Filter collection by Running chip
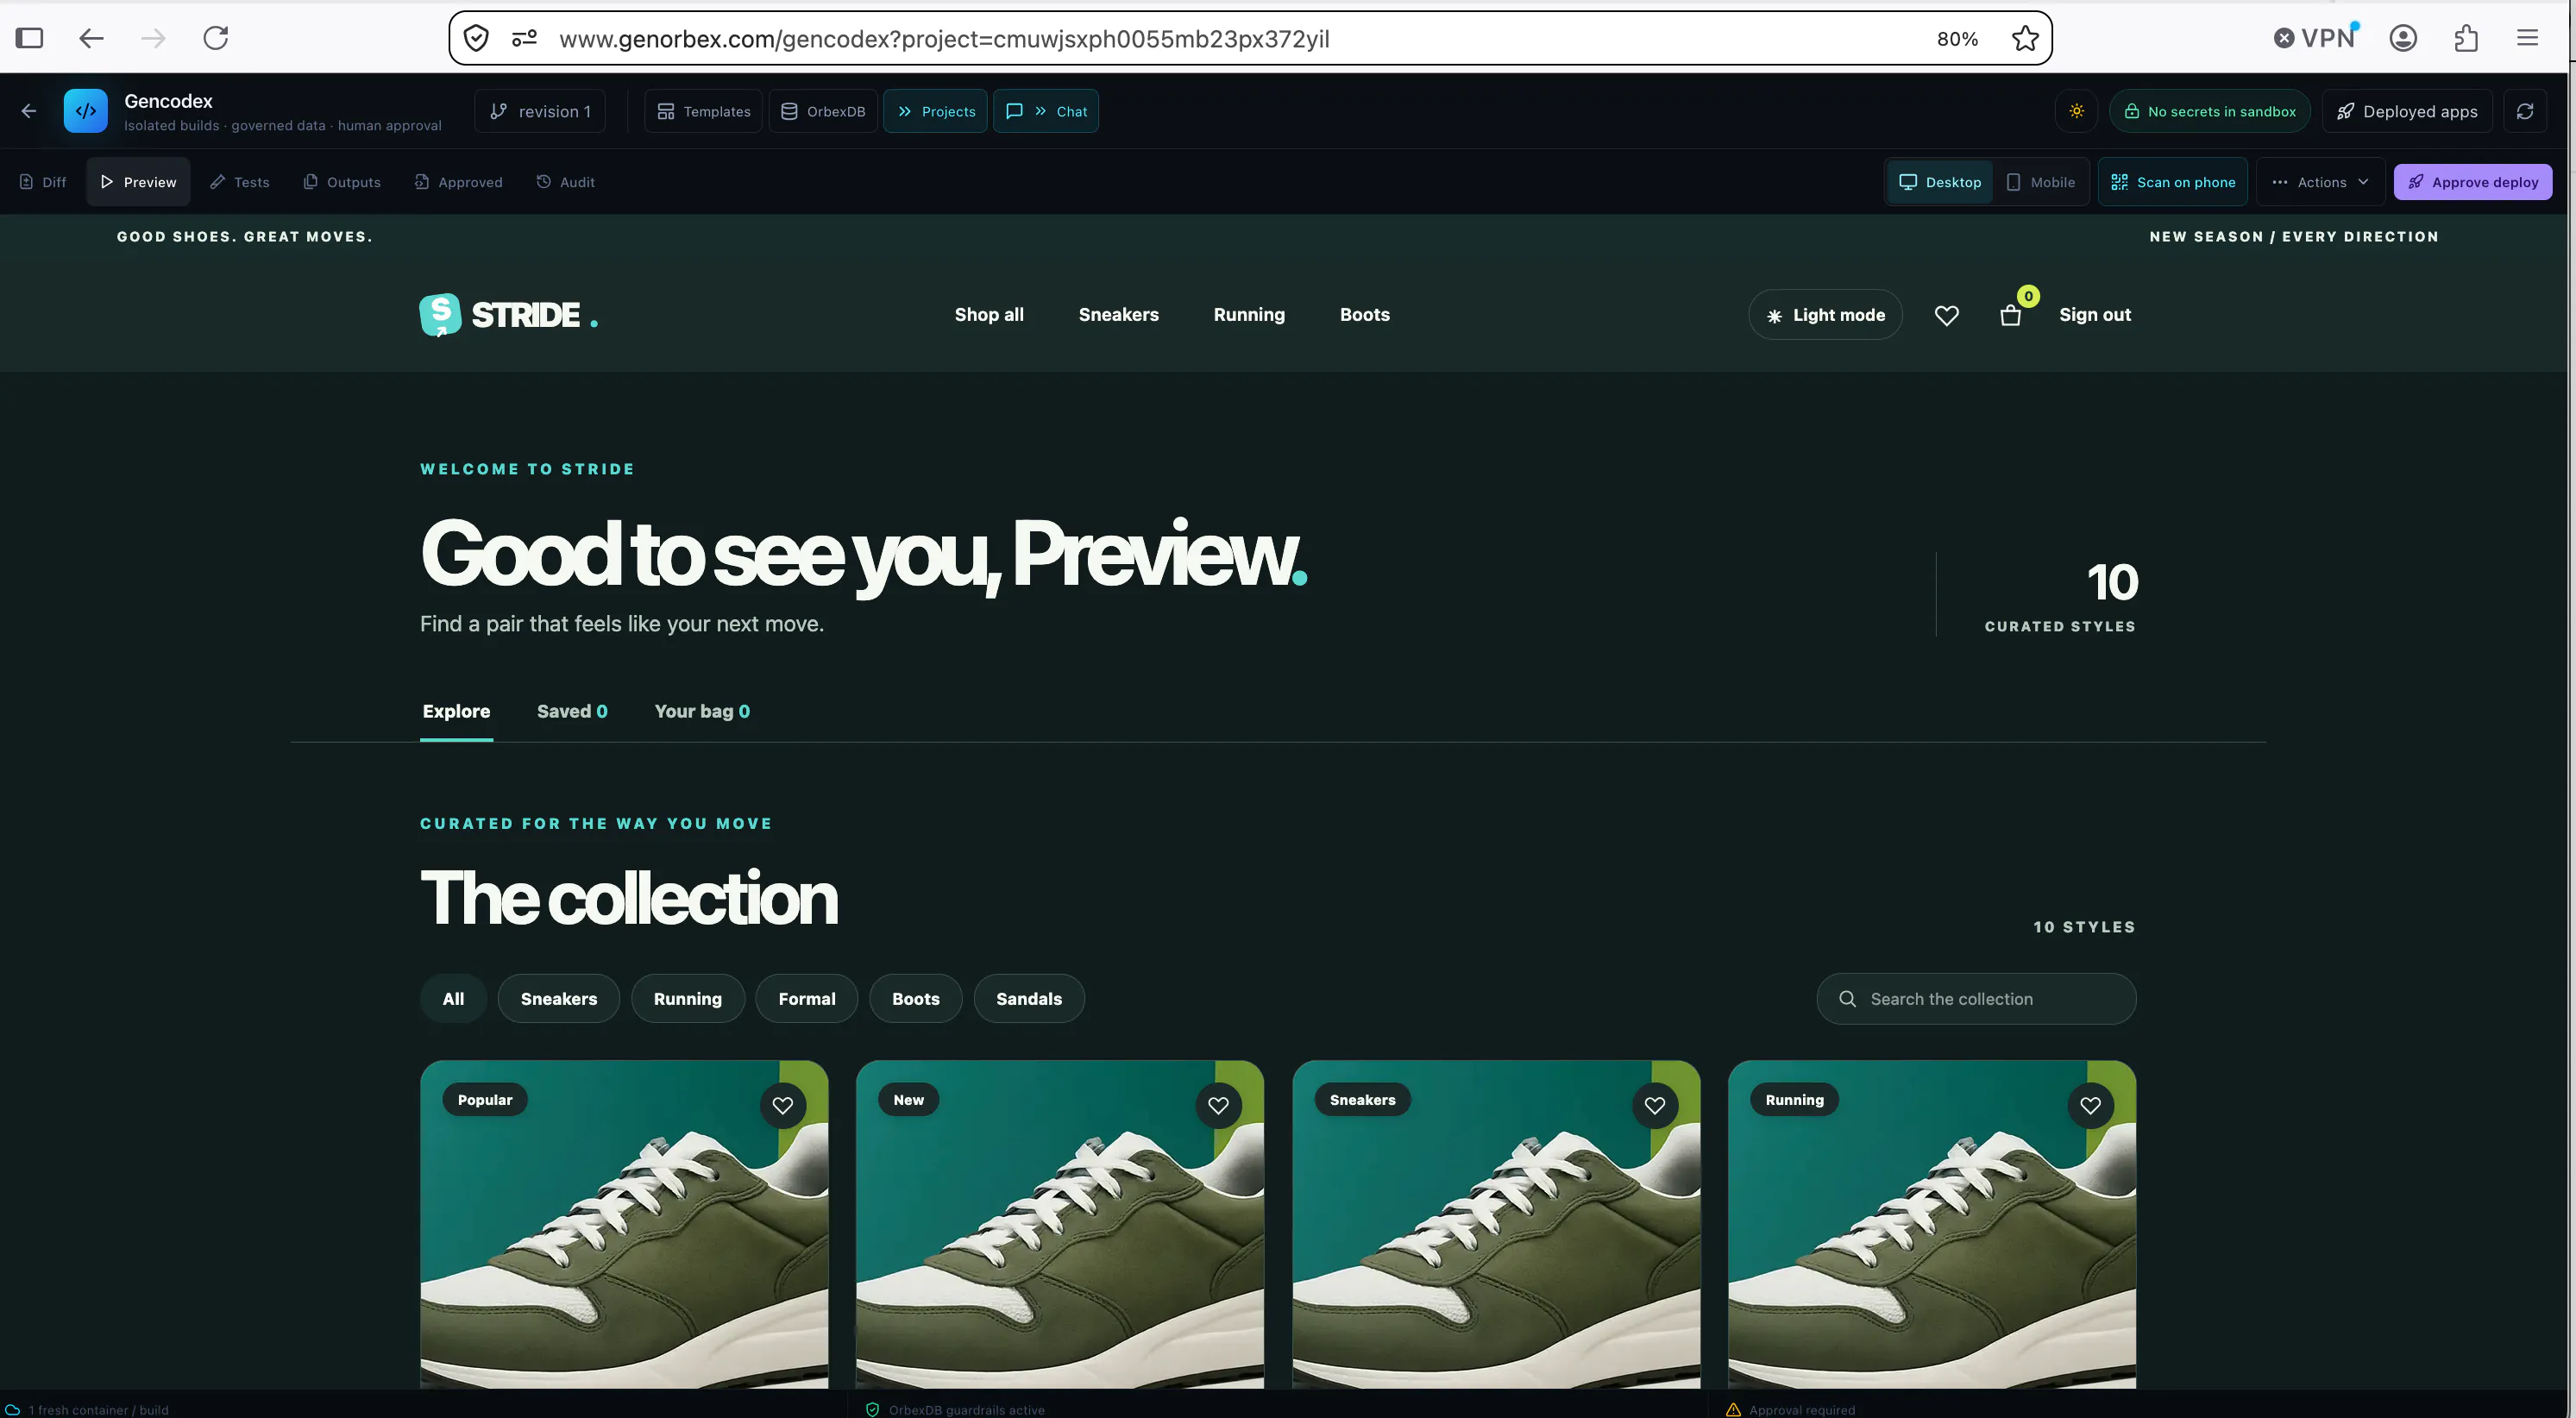2576x1418 pixels. coord(688,999)
